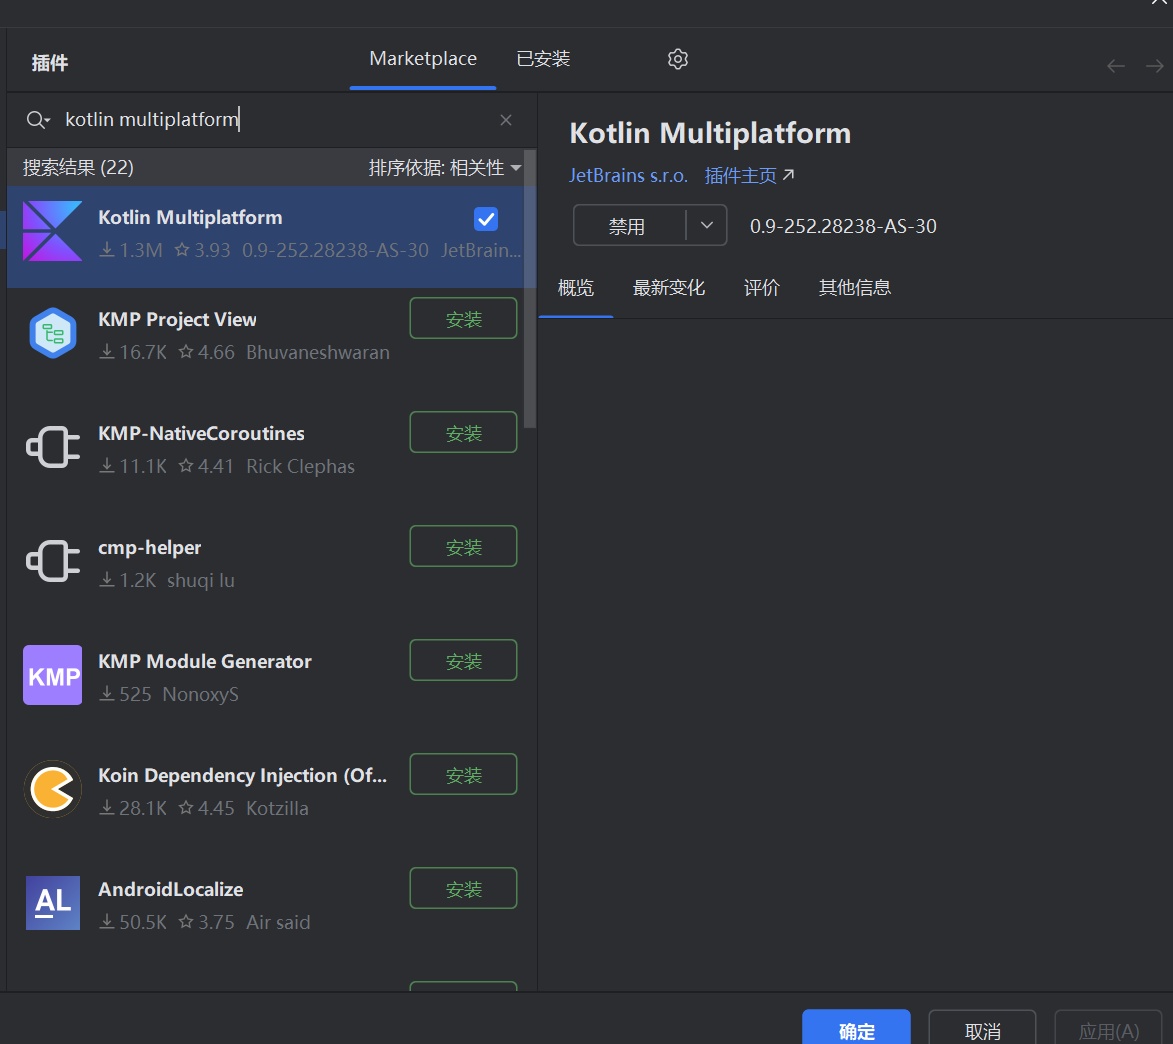1173x1044 pixels.
Task: Install KMP Module Generator plugin
Action: [x=463, y=660]
